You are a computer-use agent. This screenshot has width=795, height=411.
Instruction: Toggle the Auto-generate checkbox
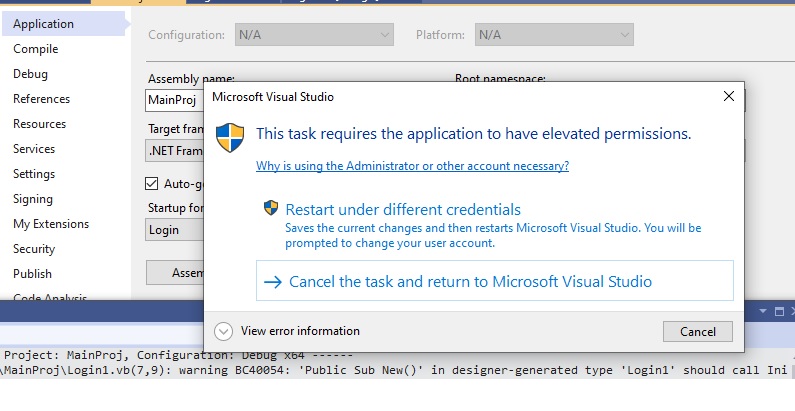tap(152, 184)
